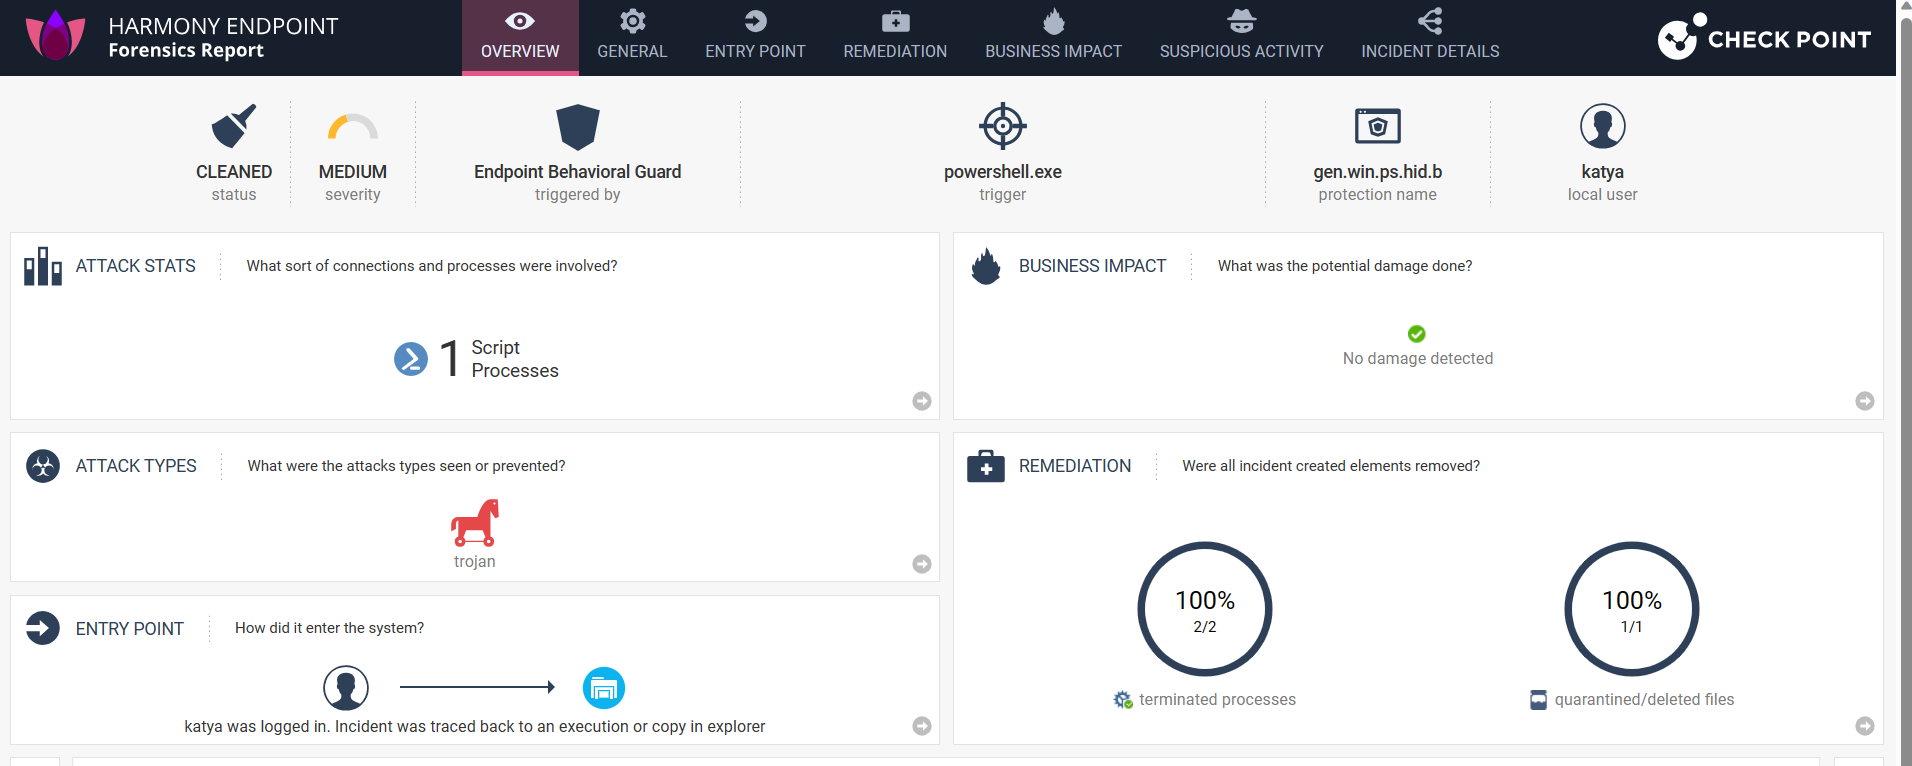Click the Check Point logo
Screen dimensions: 1912x766
pyautogui.click(x=1764, y=37)
